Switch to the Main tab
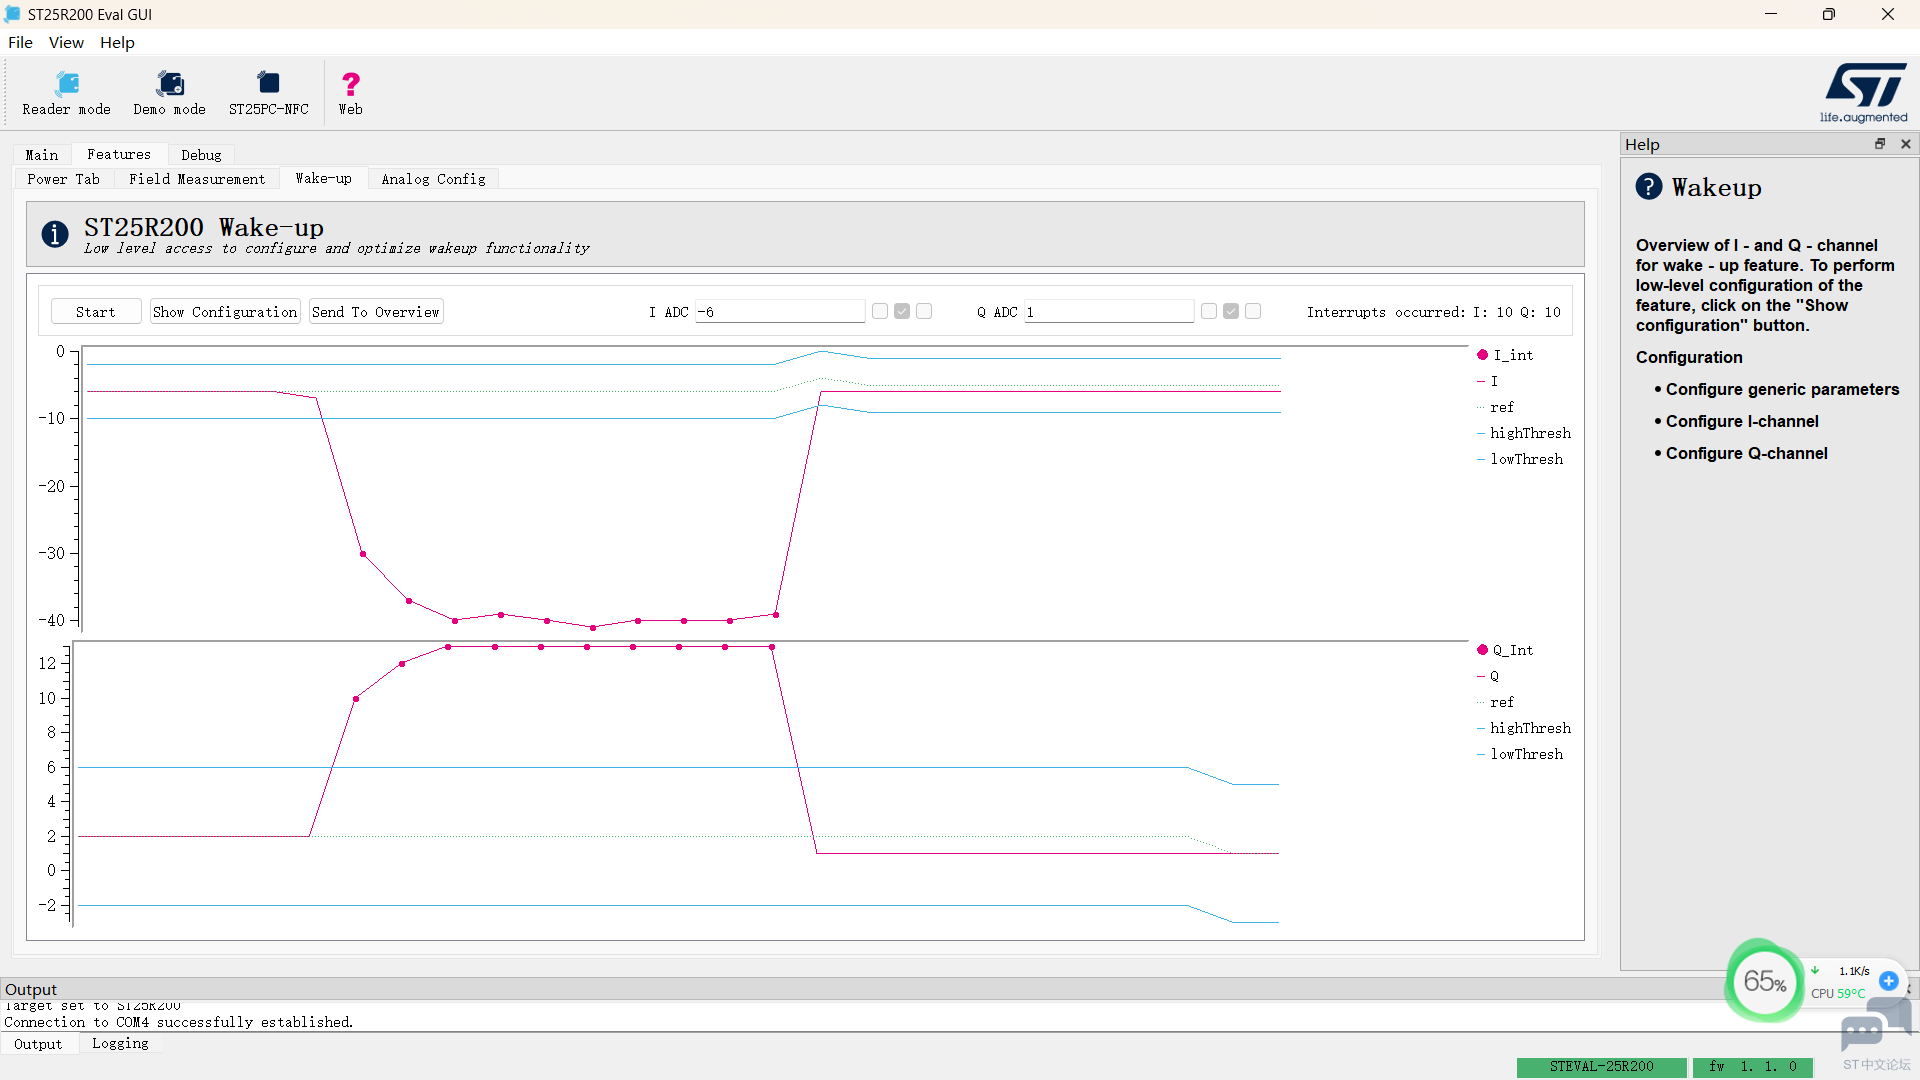1920x1080 pixels. click(x=42, y=155)
